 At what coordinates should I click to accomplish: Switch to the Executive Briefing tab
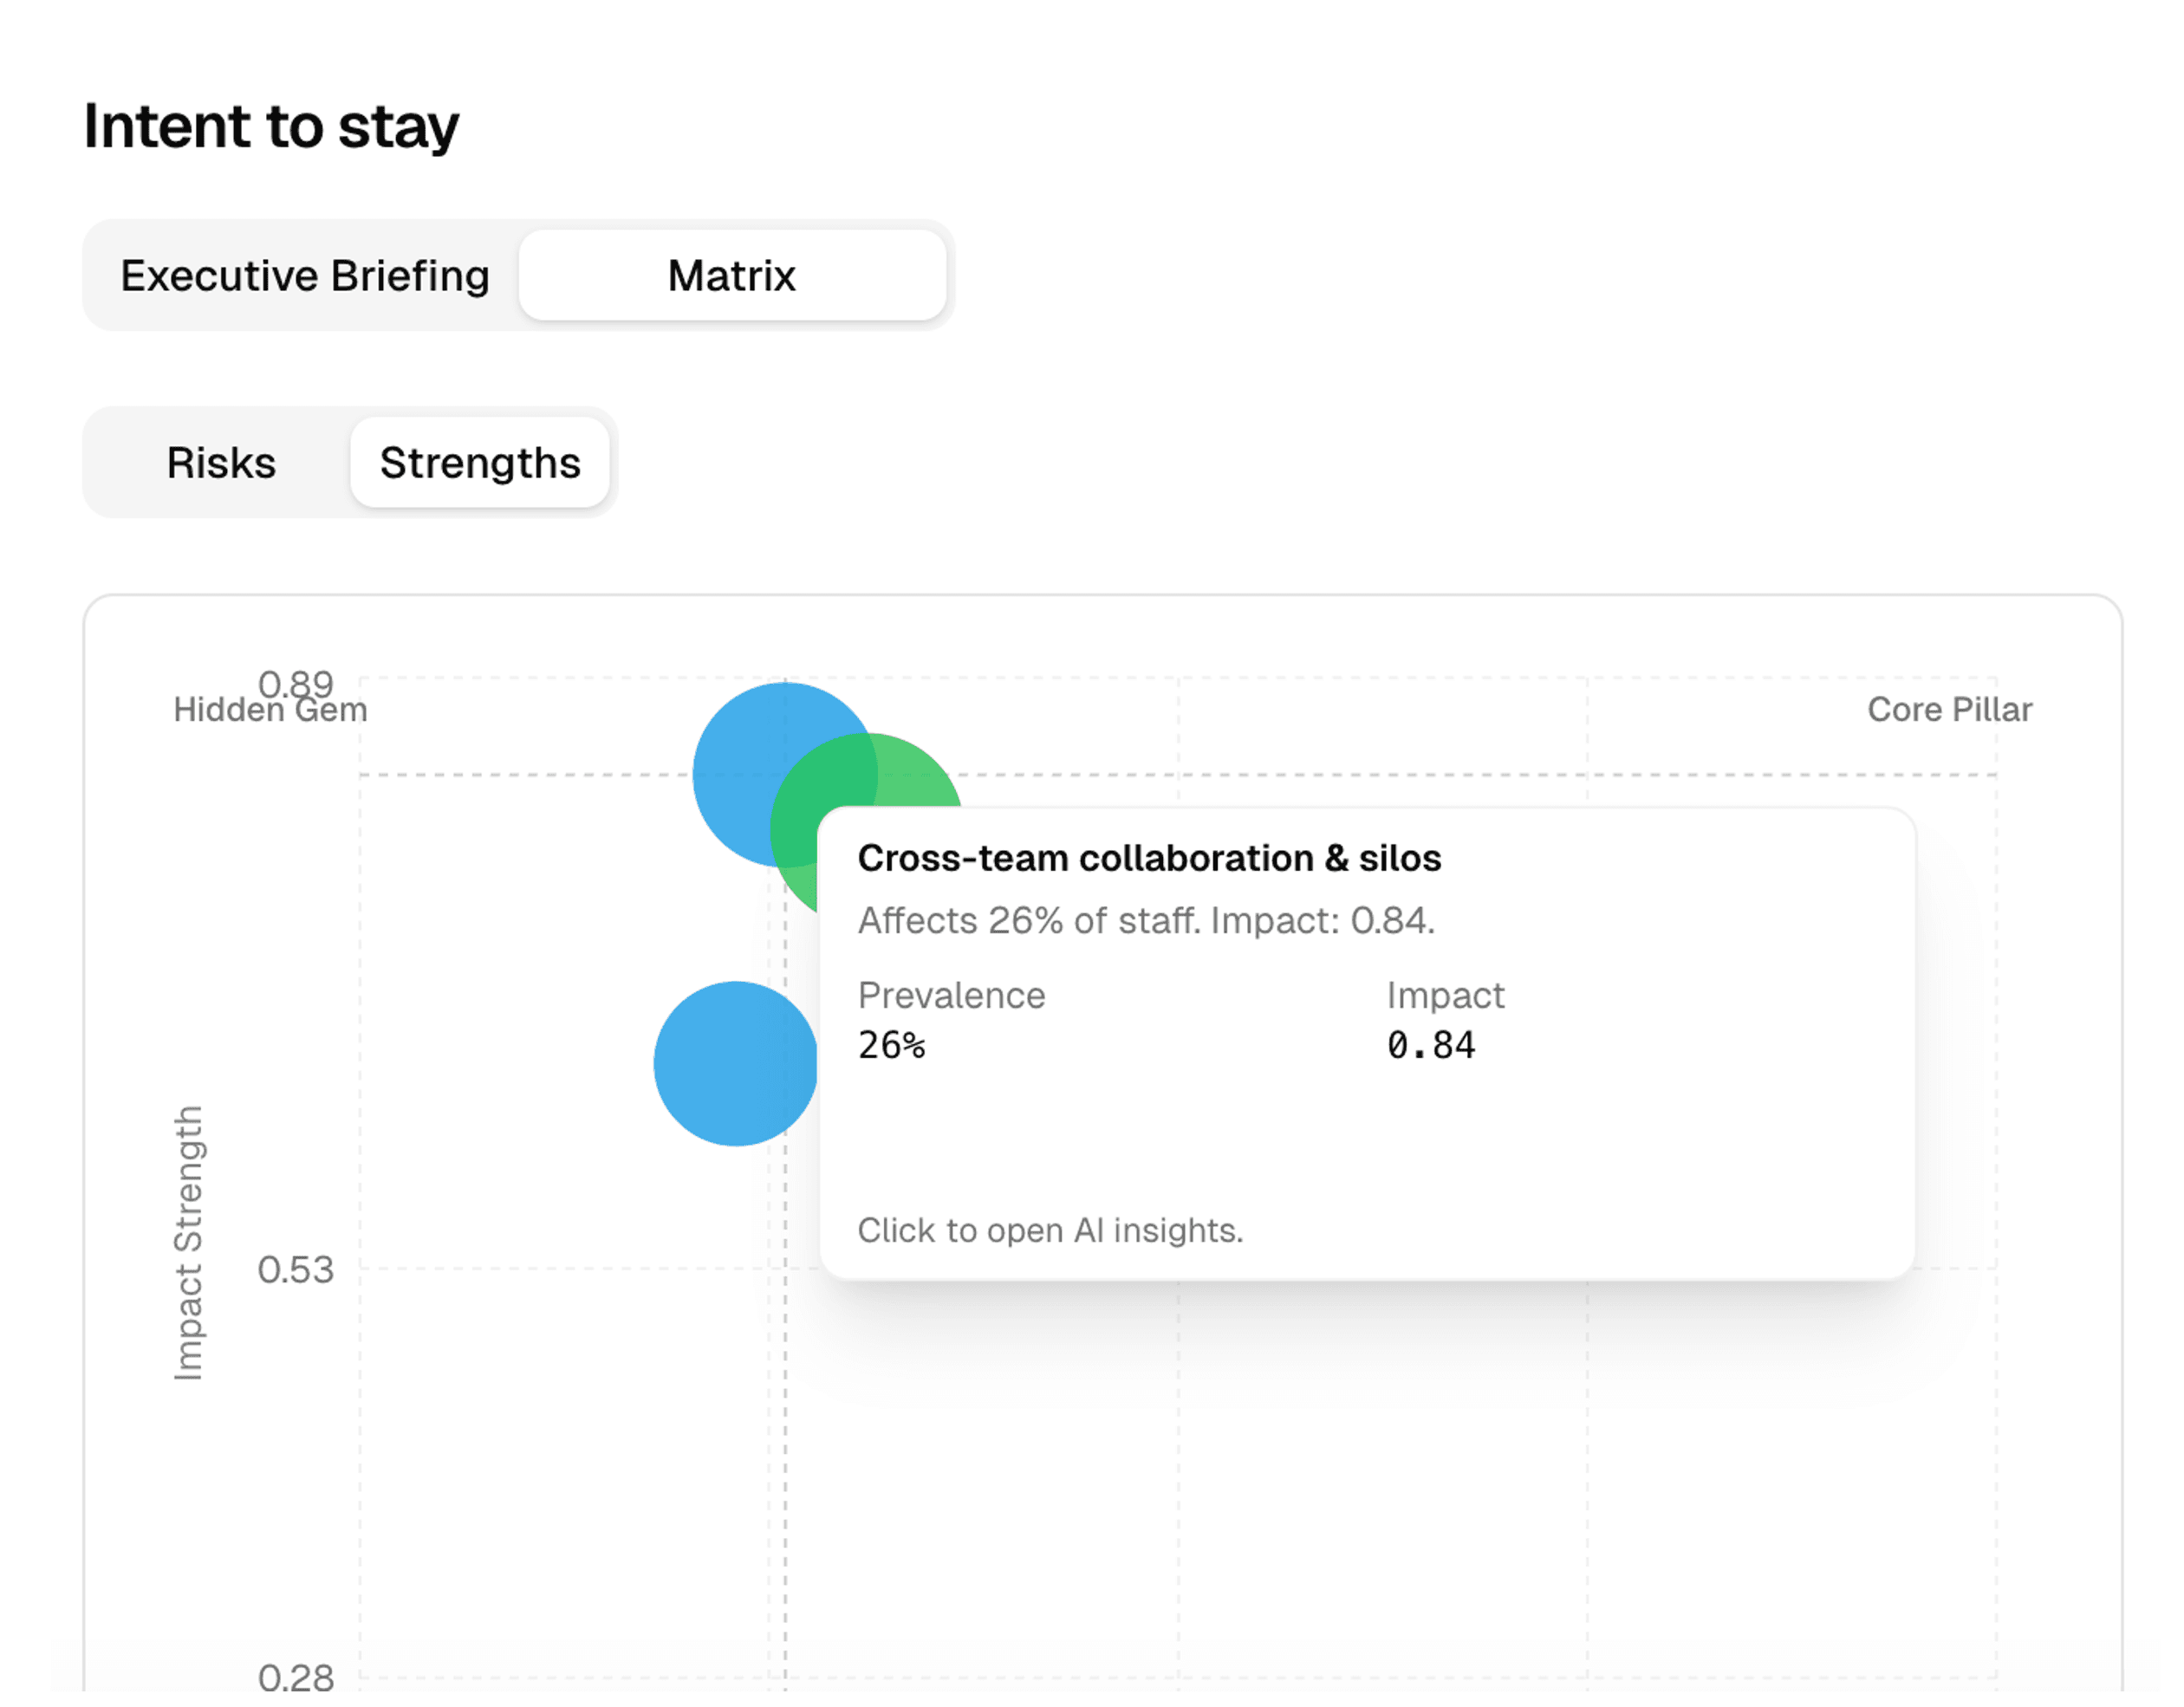point(304,276)
